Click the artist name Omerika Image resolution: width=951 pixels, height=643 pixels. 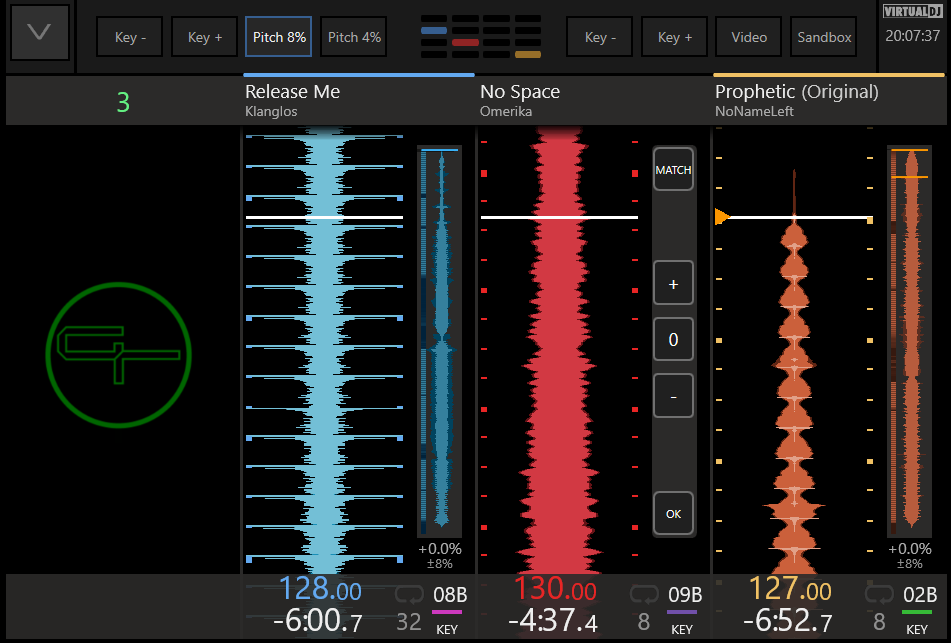tap(506, 112)
